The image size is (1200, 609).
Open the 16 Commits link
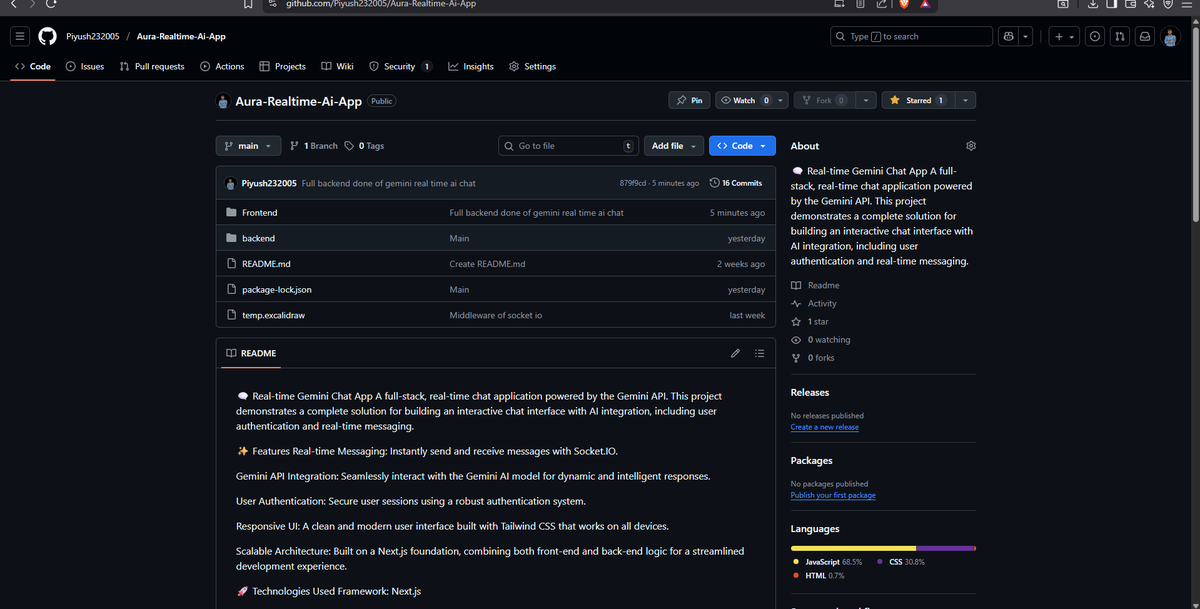[736, 183]
